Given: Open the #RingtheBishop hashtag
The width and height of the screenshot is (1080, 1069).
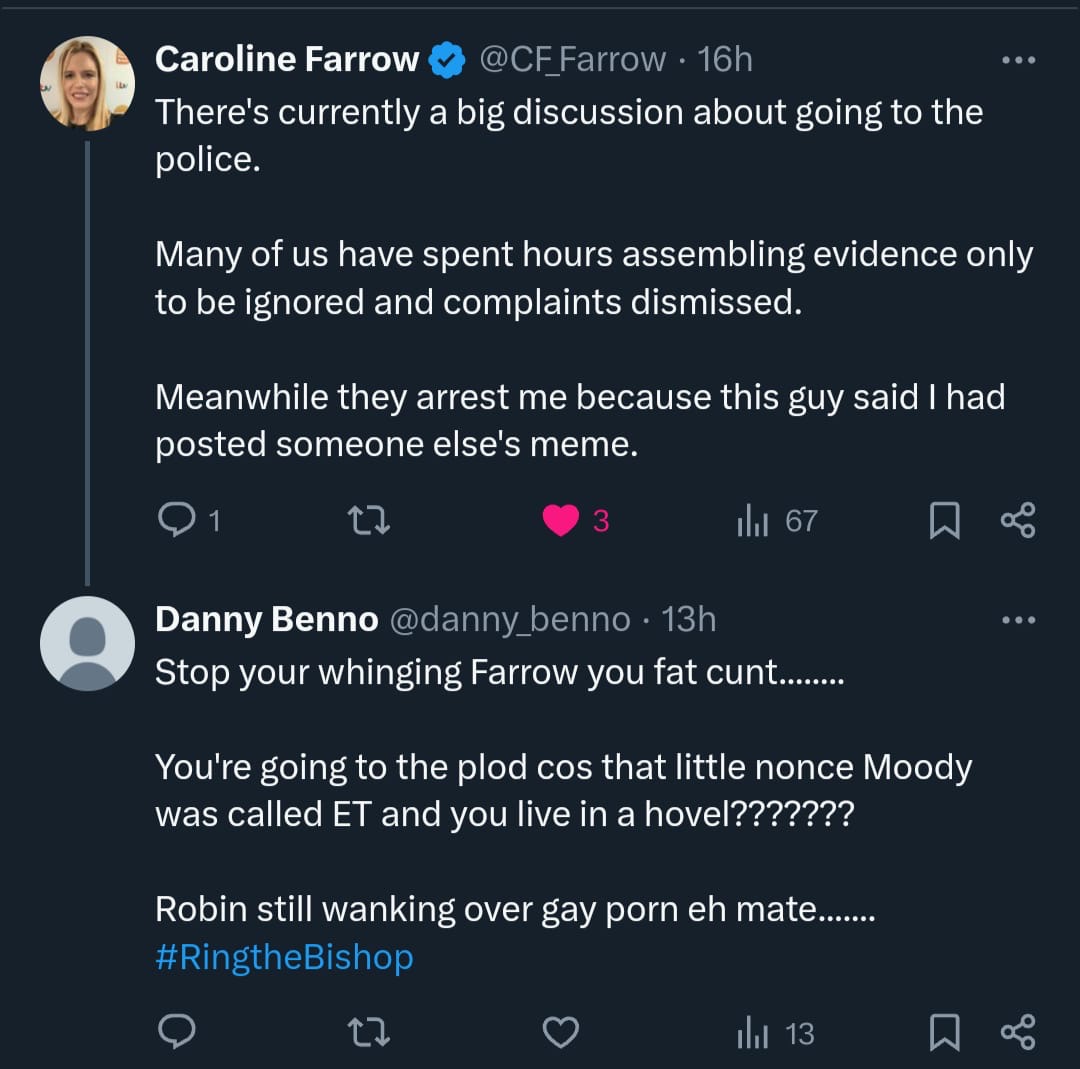Looking at the screenshot, I should (284, 957).
